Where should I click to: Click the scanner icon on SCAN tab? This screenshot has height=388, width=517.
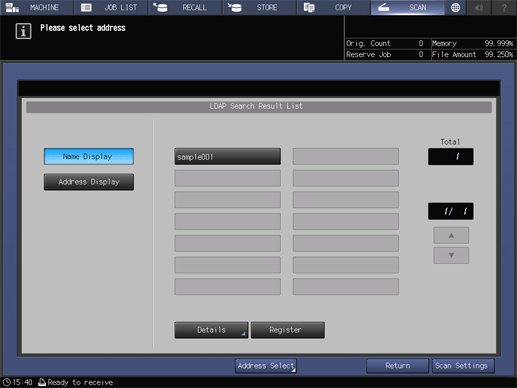[x=384, y=7]
